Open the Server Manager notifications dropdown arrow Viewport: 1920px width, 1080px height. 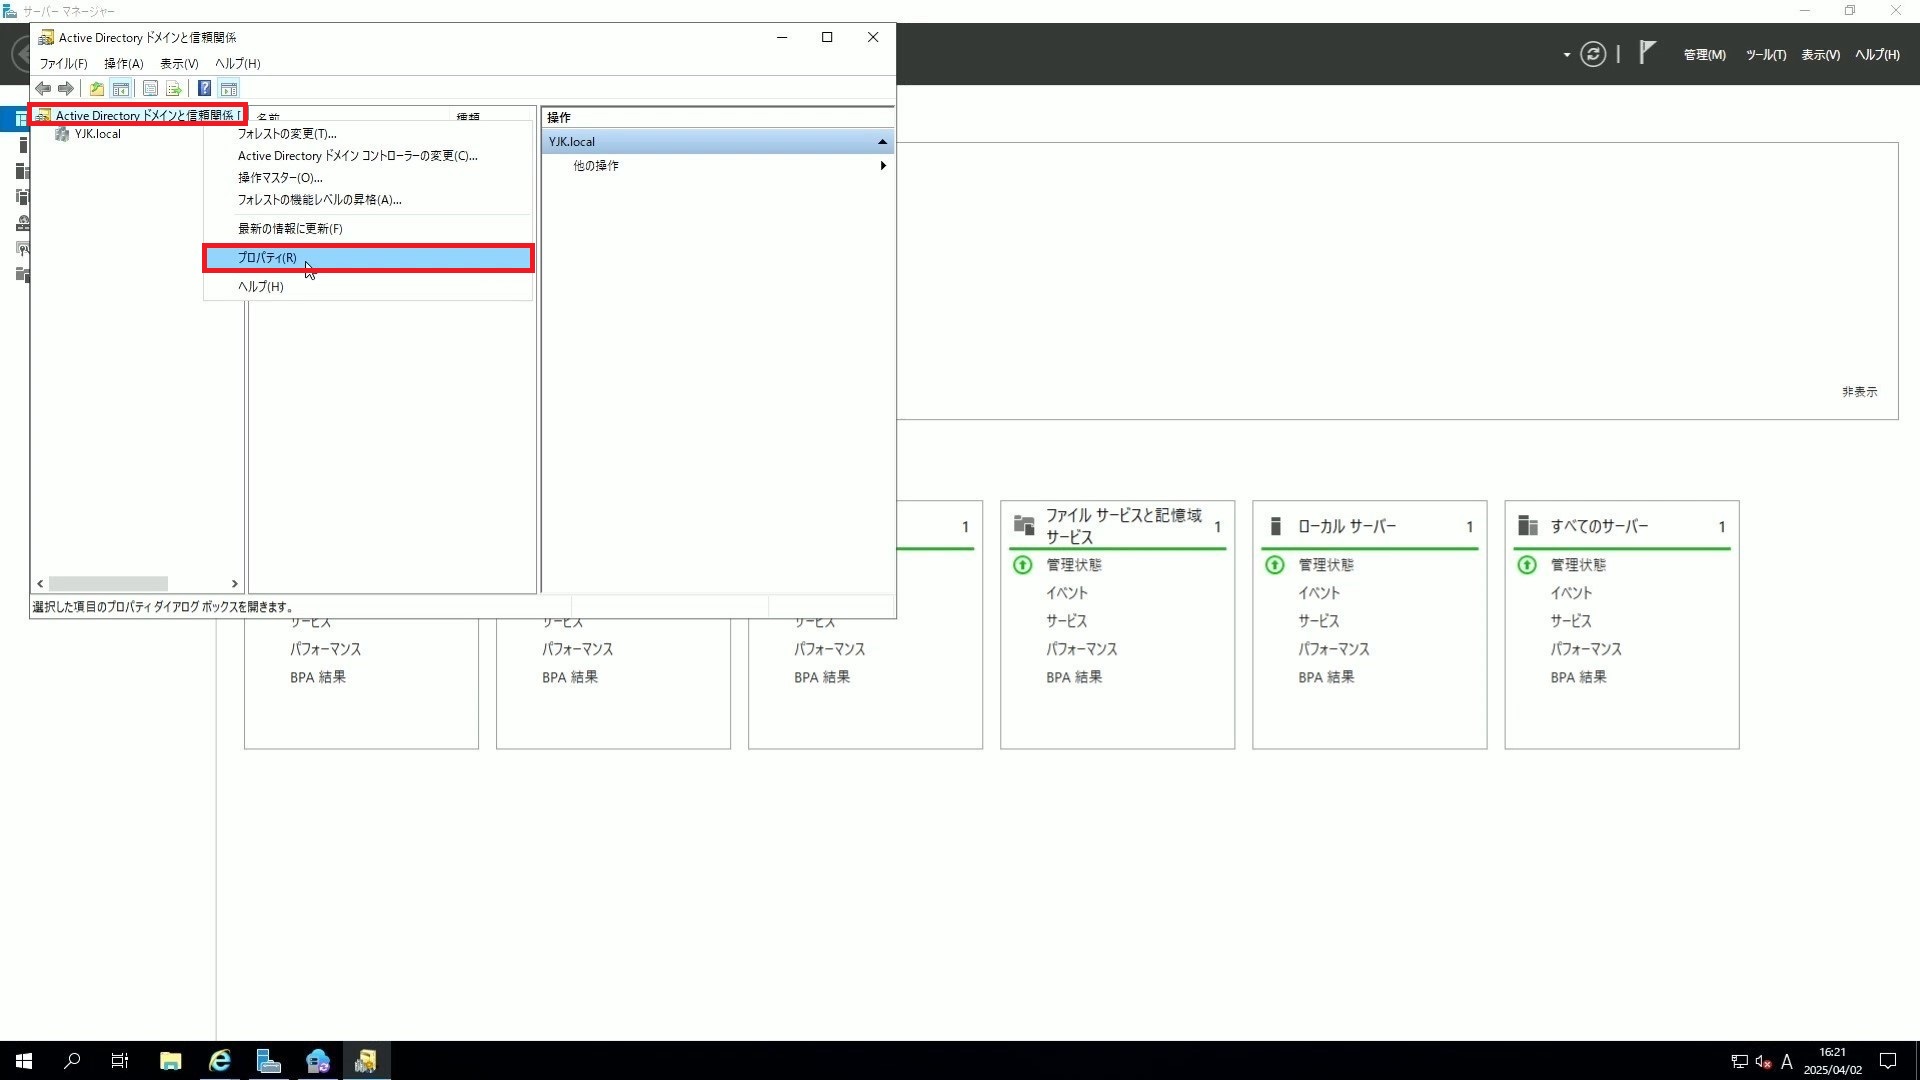tap(1566, 55)
